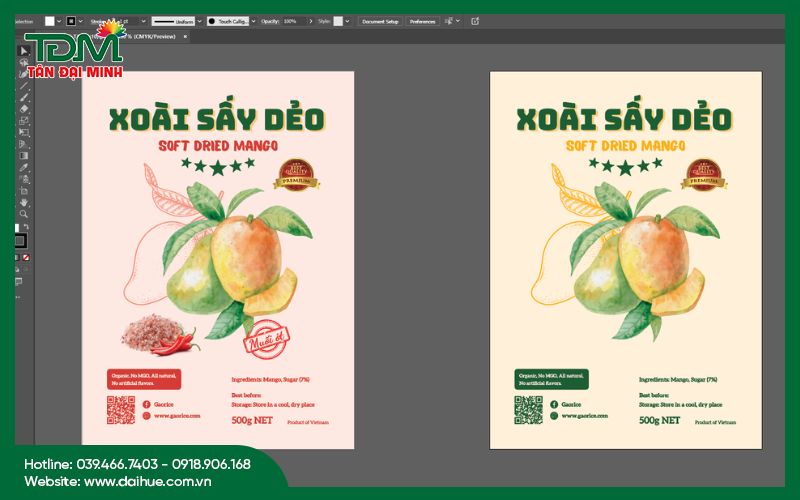Select the Pen tool in the toolbar
Screen dimensions: 800x500
pyautogui.click(x=23, y=74)
